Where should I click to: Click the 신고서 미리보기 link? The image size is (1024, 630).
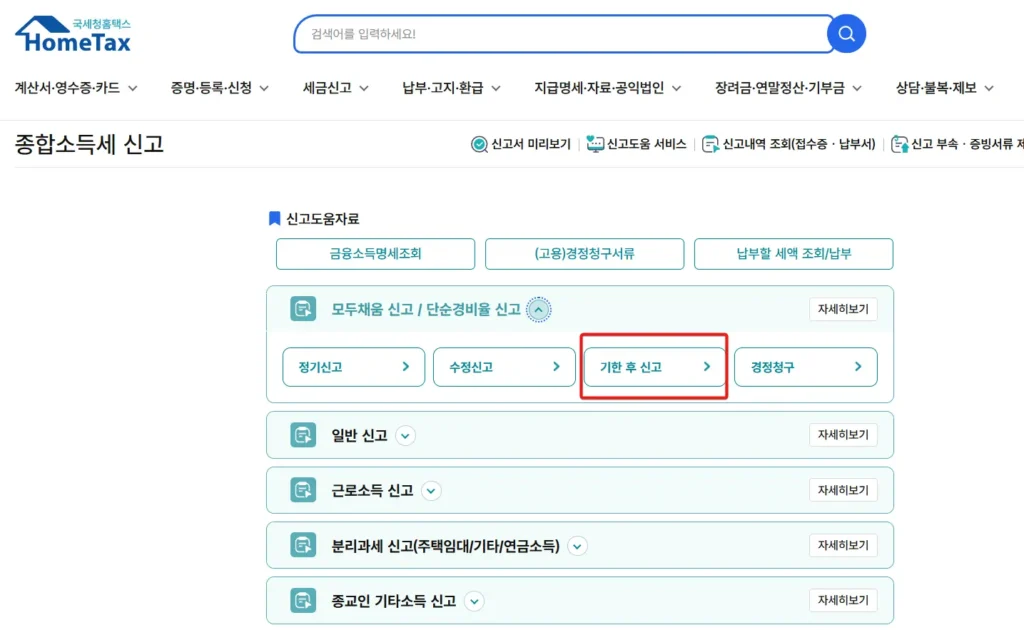[530, 144]
